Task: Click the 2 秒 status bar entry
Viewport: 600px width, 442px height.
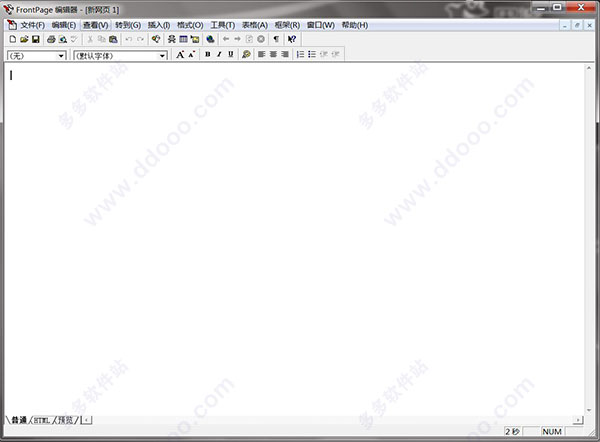Action: (x=512, y=432)
